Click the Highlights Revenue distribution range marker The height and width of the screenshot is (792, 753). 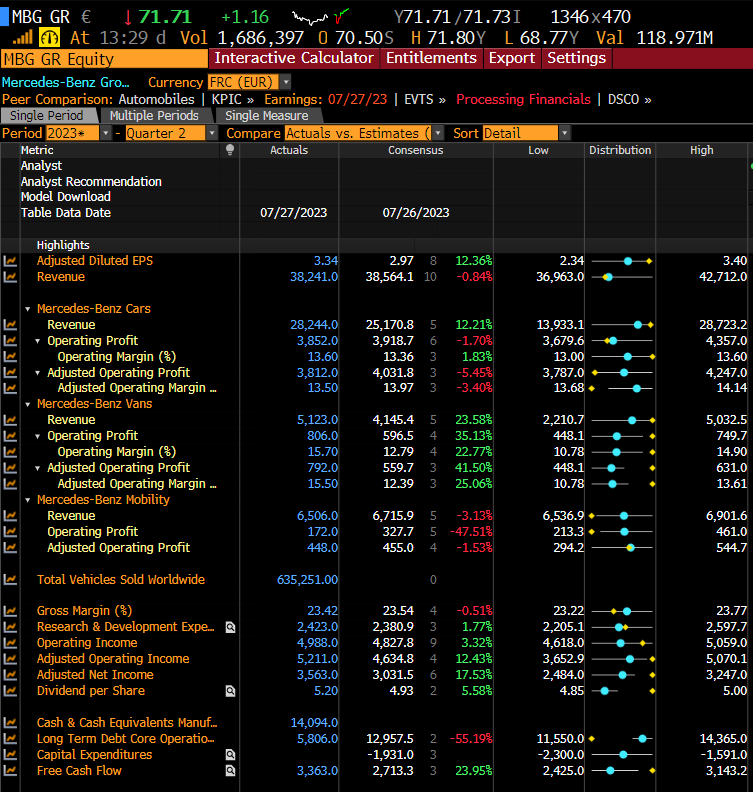coord(622,277)
